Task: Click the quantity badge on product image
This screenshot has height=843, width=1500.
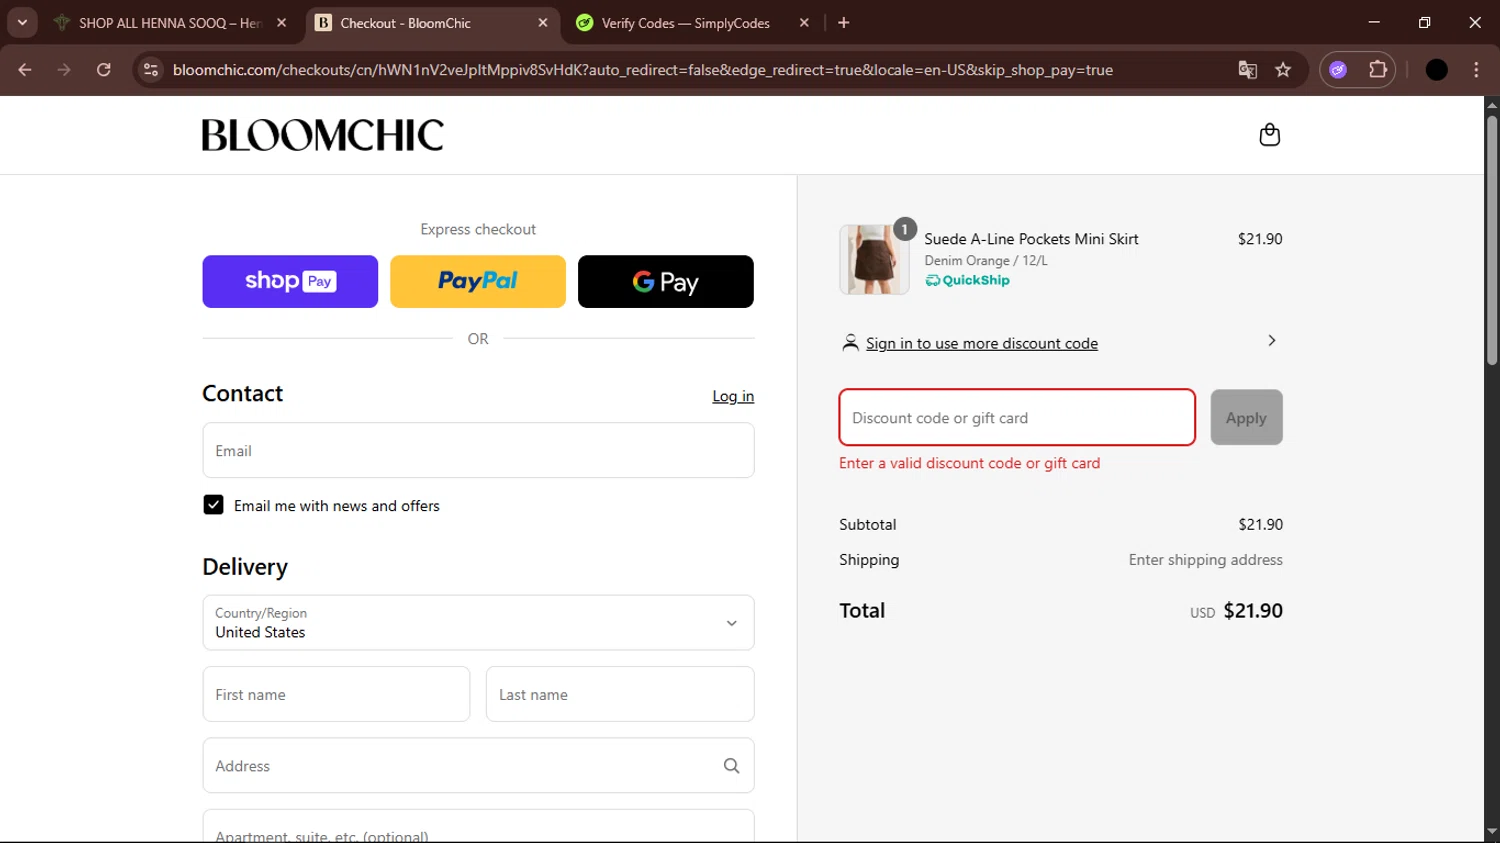Action: 904,229
